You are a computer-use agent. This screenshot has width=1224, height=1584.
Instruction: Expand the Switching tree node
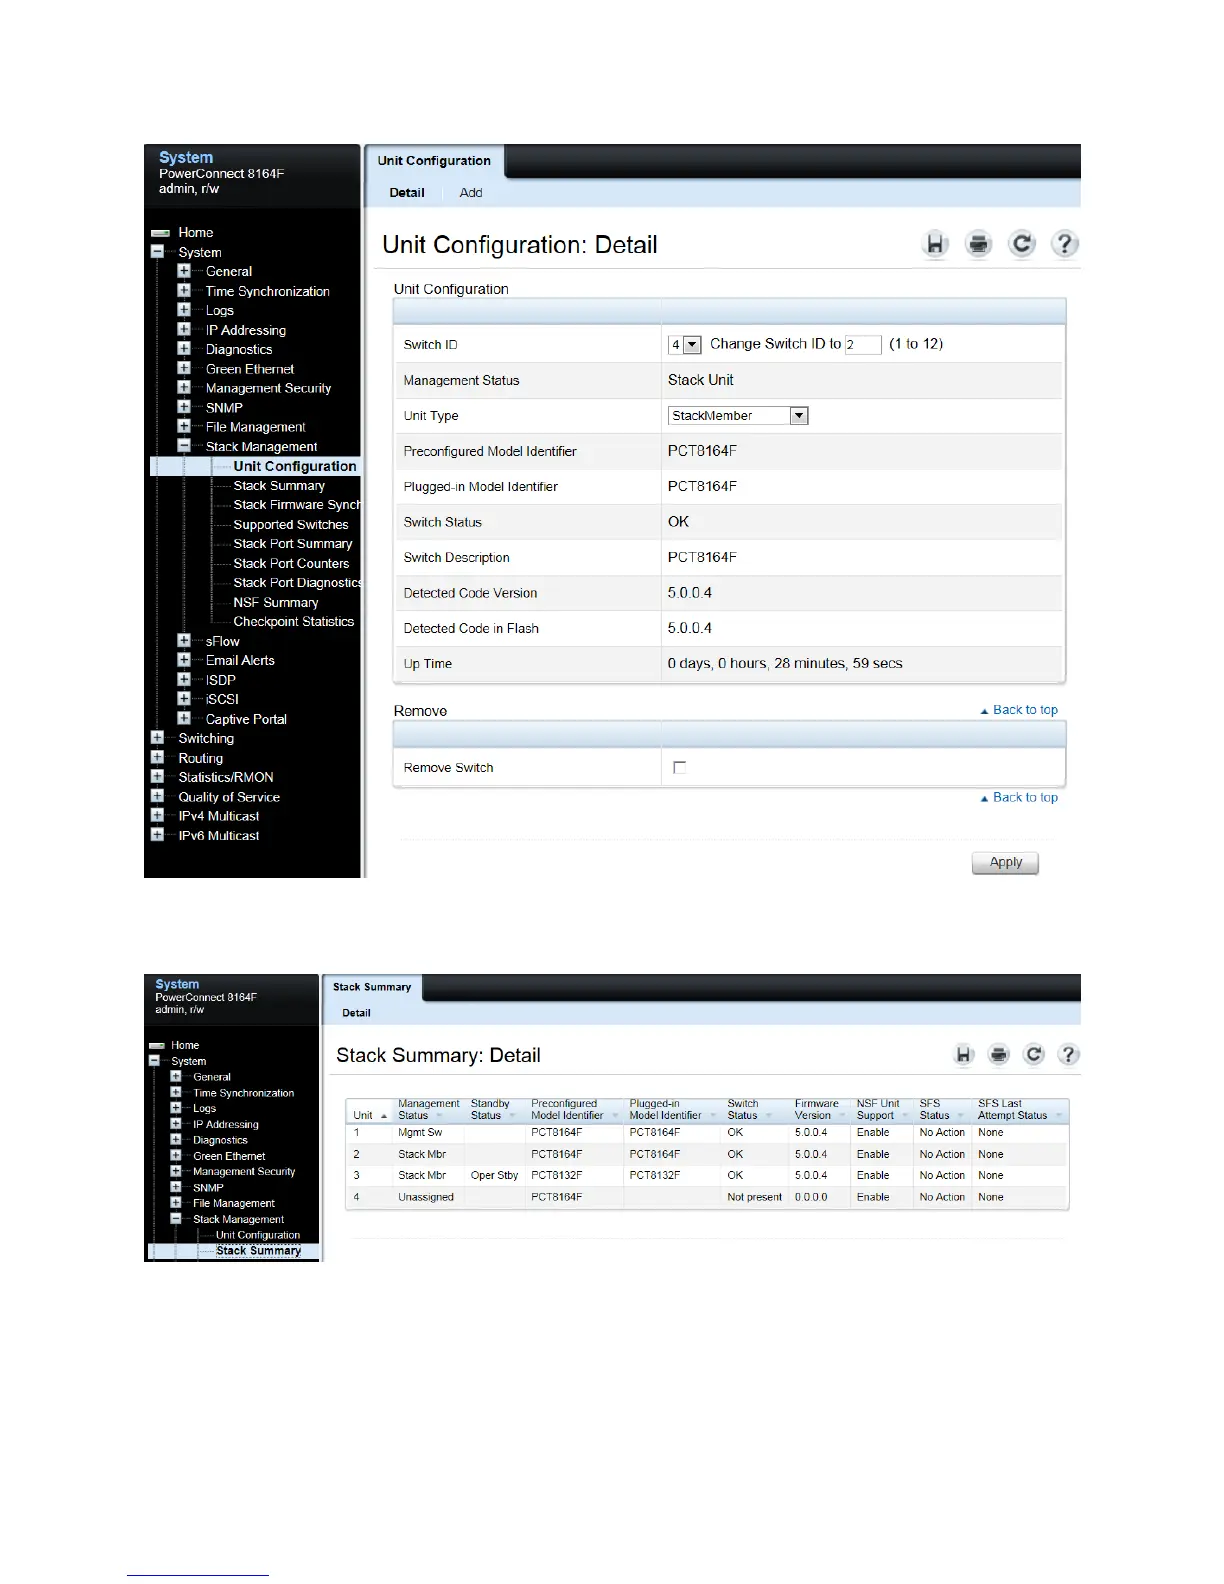click(x=157, y=738)
